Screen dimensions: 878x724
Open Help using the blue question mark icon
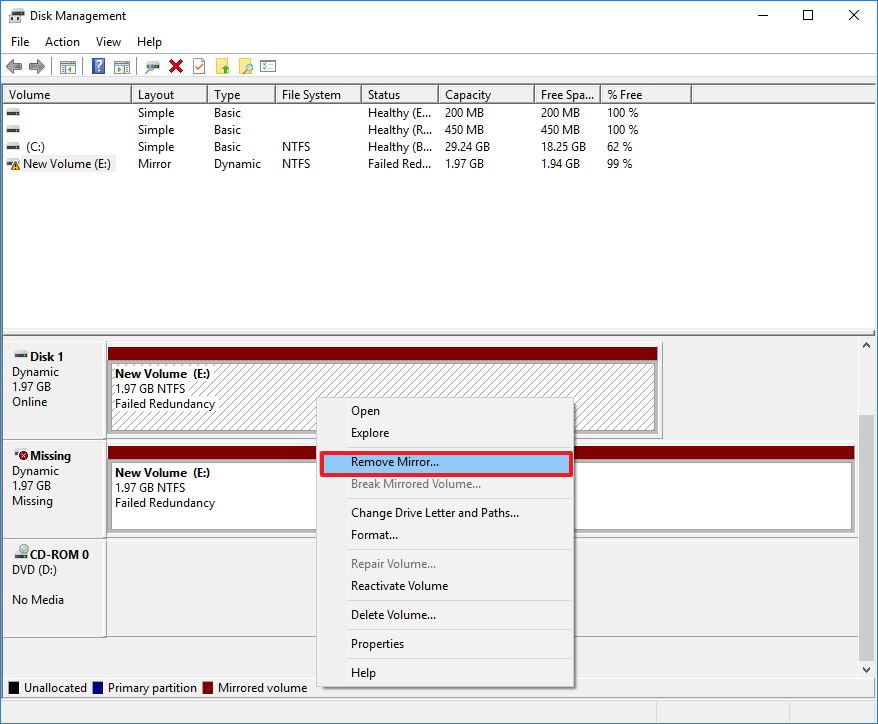pos(96,66)
